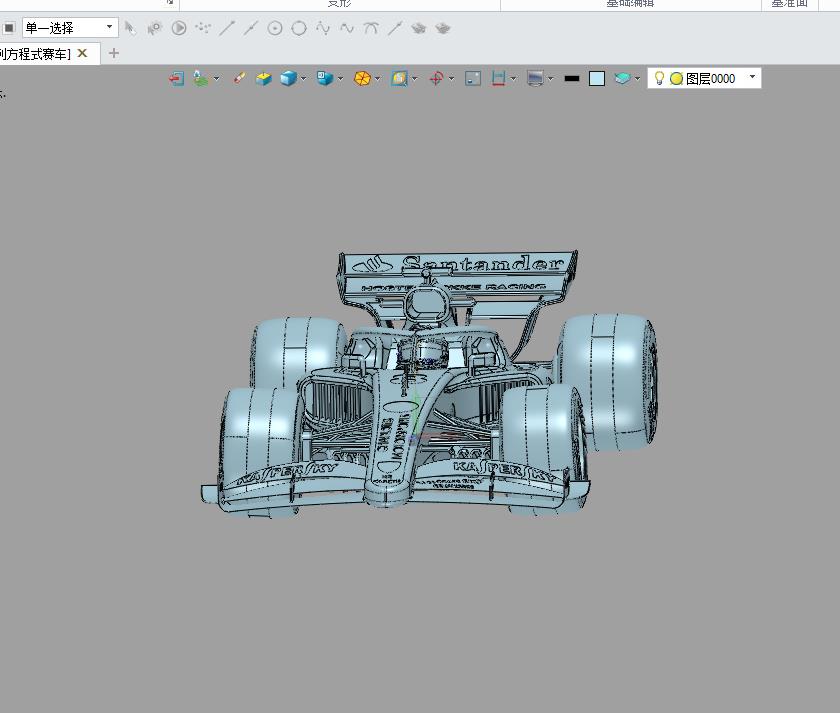Image resolution: width=840 pixels, height=713 pixels.
Task: Click the arrow cursor pick icon
Action: (x=130, y=28)
